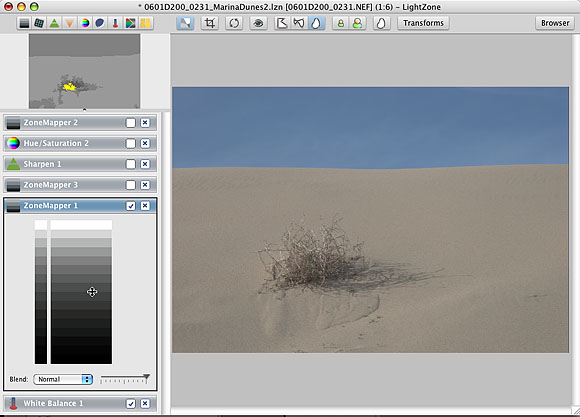Screen dimensions: 580x417
Task: Add Gaussian Blur tool (orange triangle icon)
Action: (70, 23)
